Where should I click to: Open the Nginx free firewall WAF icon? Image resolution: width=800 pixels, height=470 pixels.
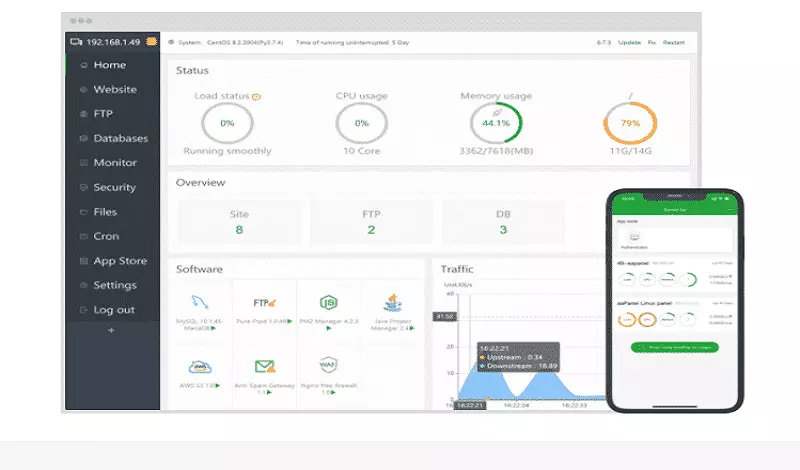328,365
